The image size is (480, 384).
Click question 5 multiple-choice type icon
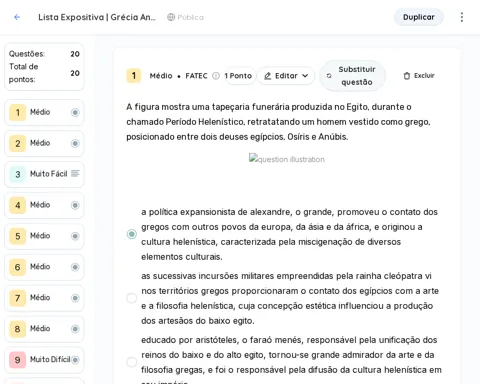tap(75, 236)
